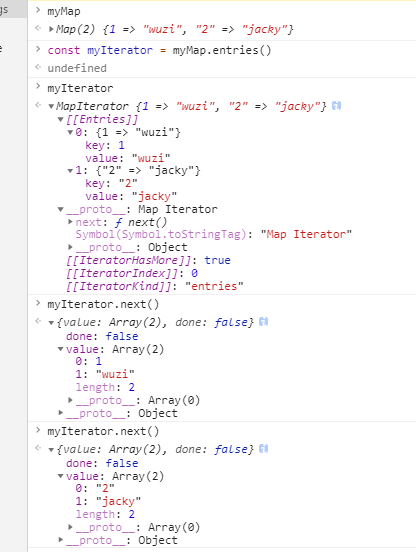416x552 pixels.
Task: Expand the Map(2) object output
Action: pyautogui.click(x=51, y=29)
